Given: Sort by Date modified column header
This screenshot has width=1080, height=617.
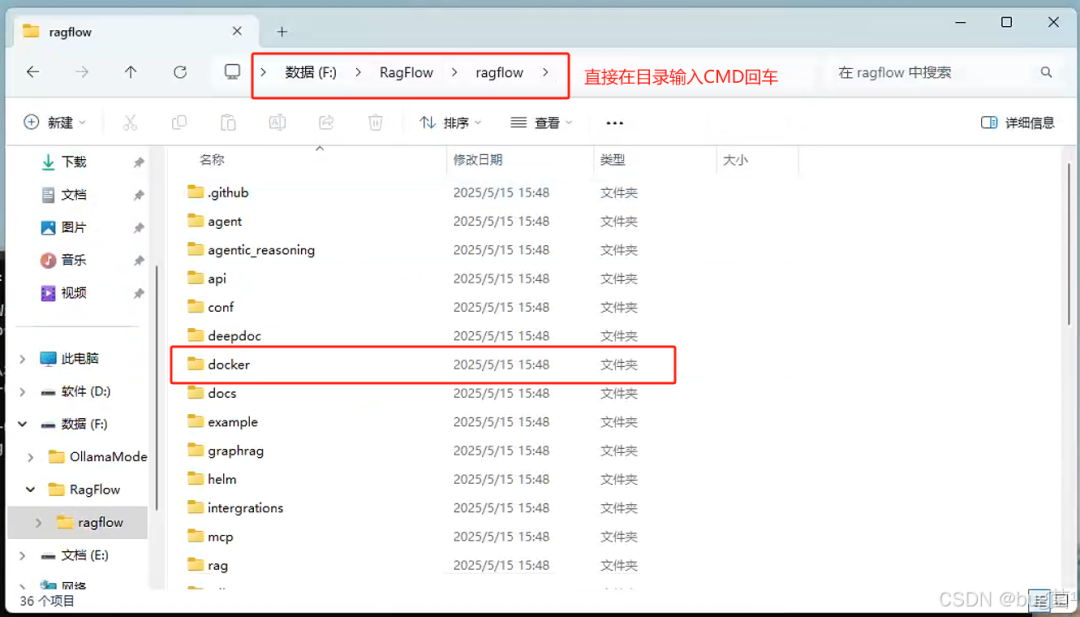Looking at the screenshot, I should point(477,160).
